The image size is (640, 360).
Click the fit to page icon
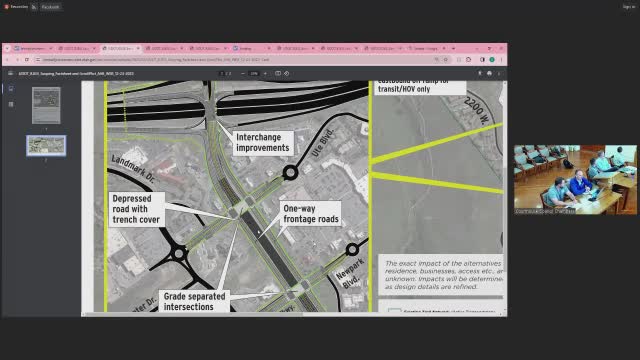(x=278, y=73)
